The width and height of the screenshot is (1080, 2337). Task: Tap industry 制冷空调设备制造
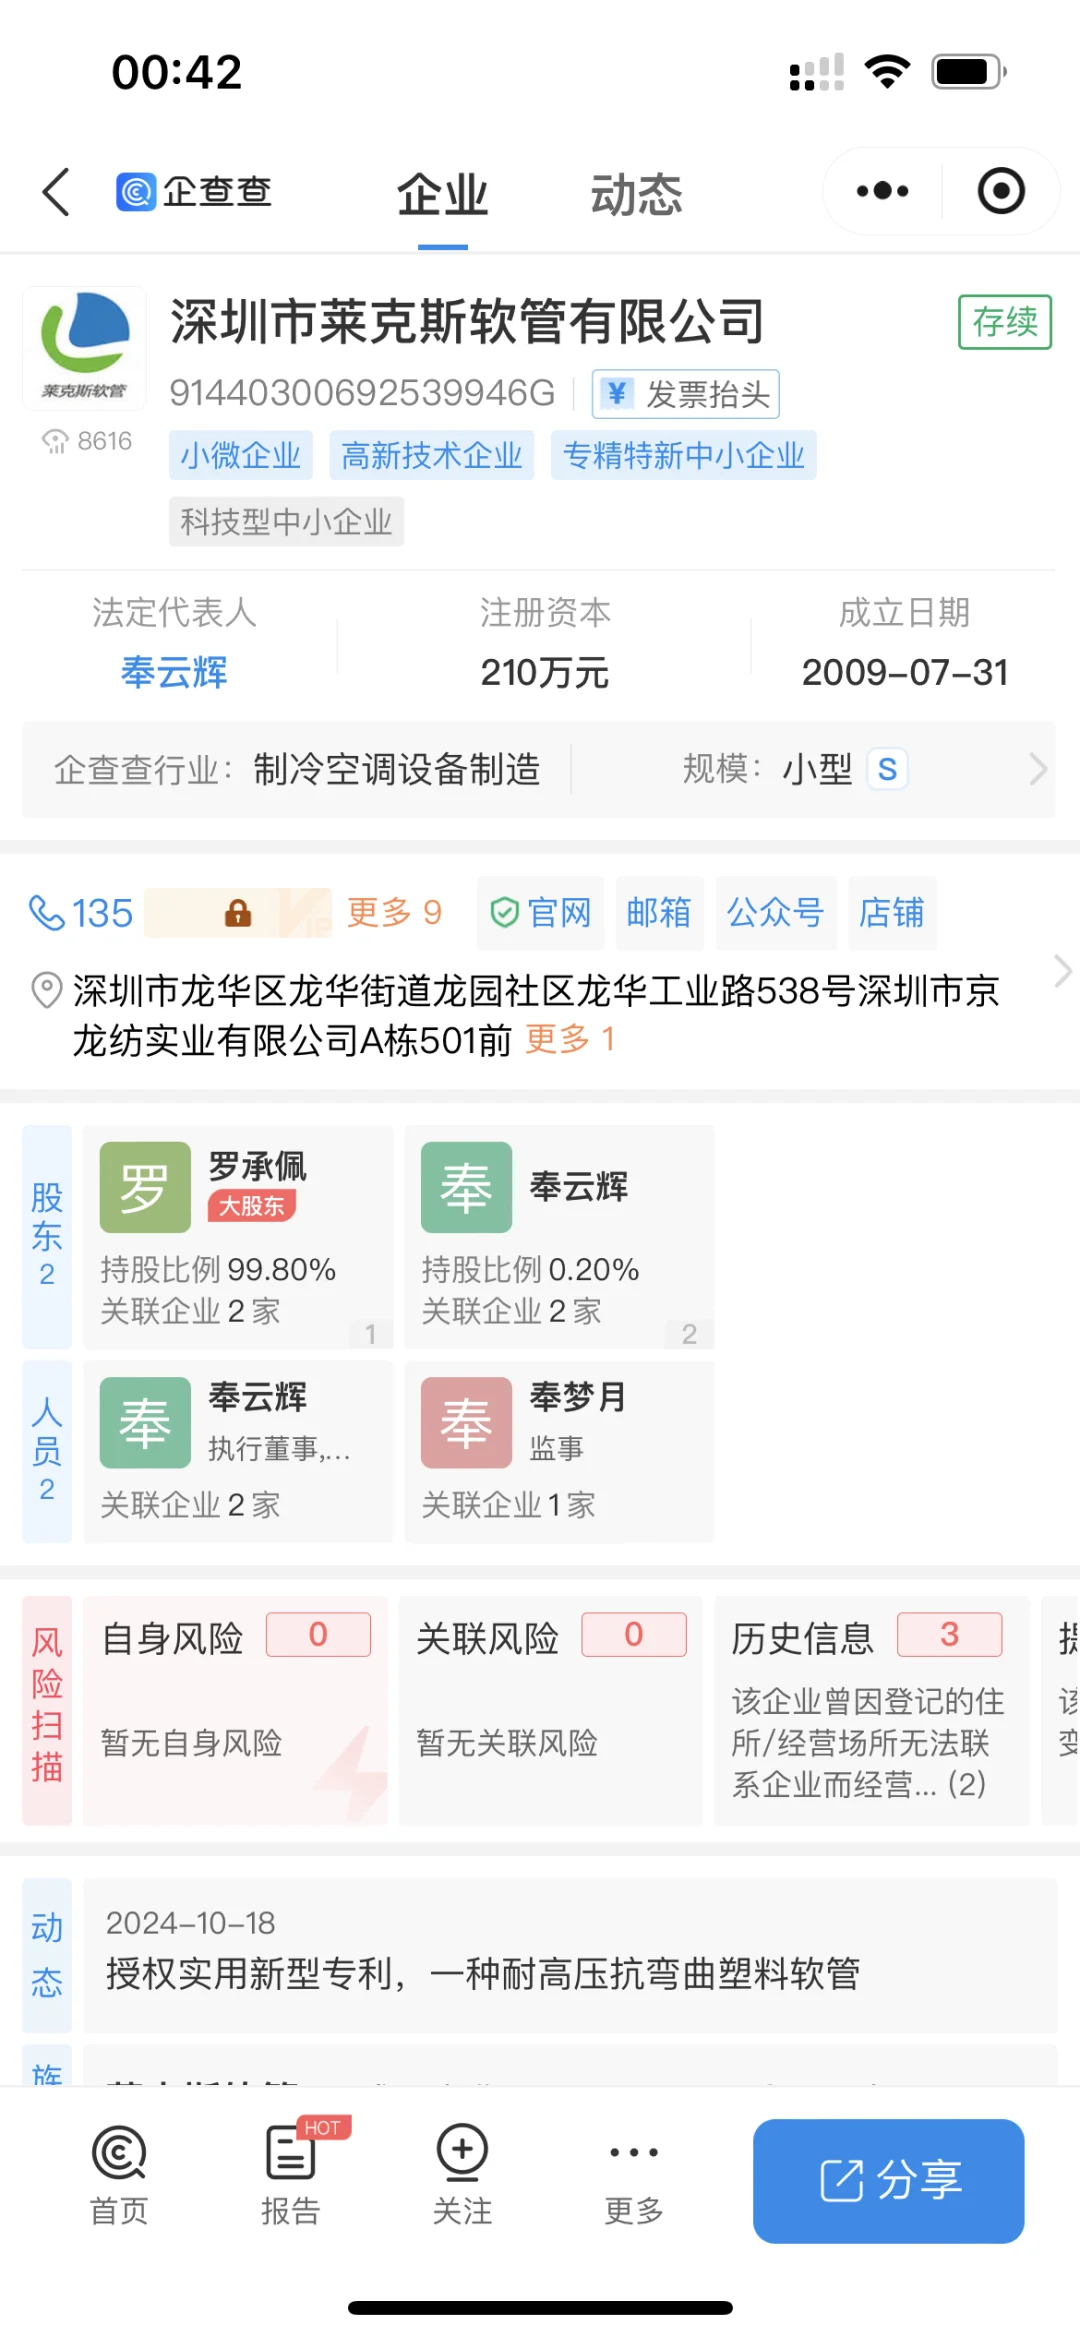tap(397, 769)
